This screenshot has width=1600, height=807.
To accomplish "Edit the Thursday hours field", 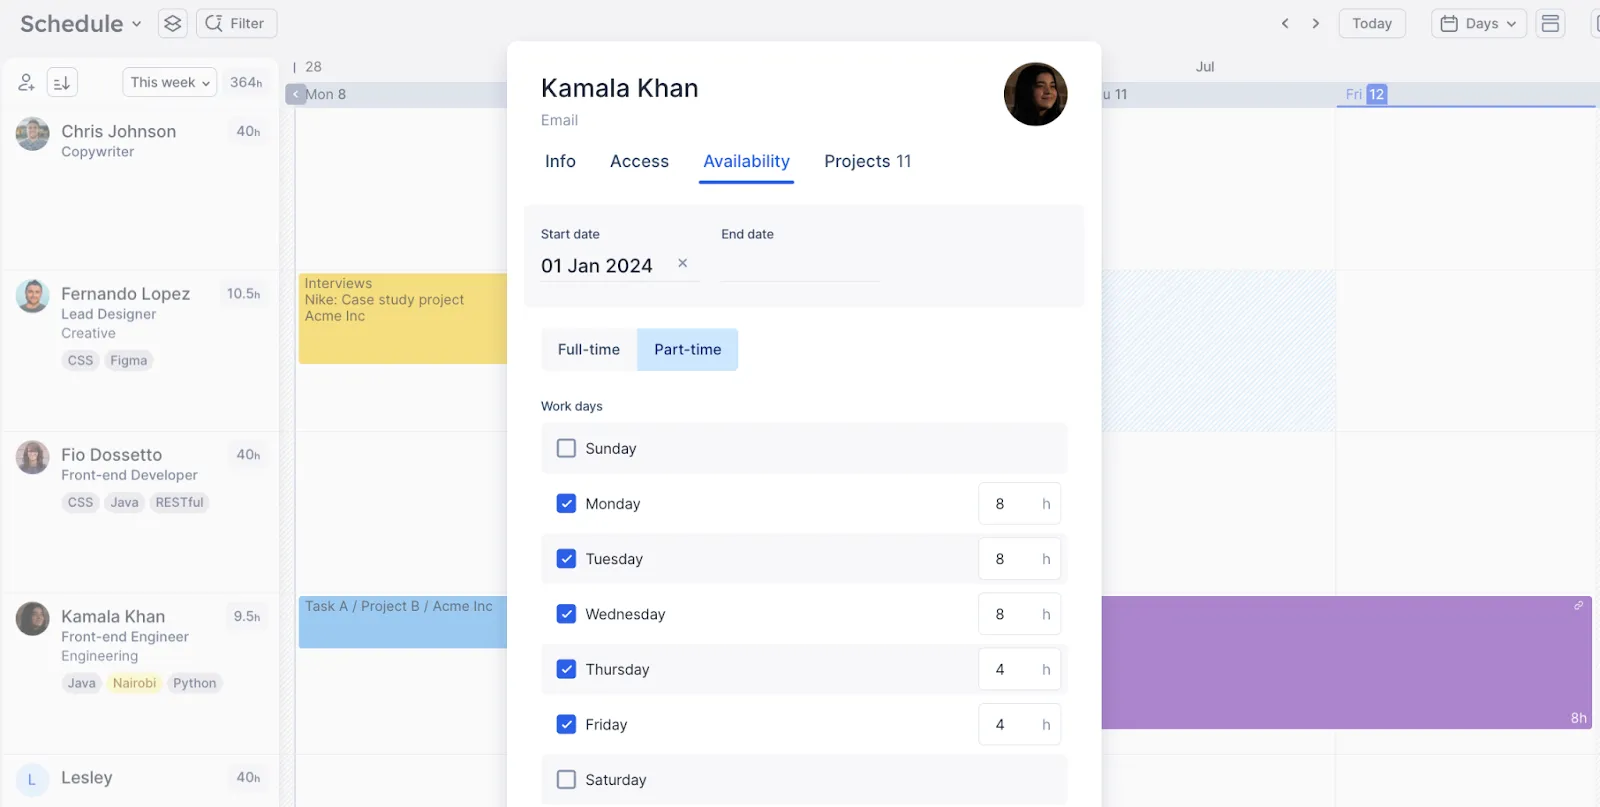I will 1019,669.
